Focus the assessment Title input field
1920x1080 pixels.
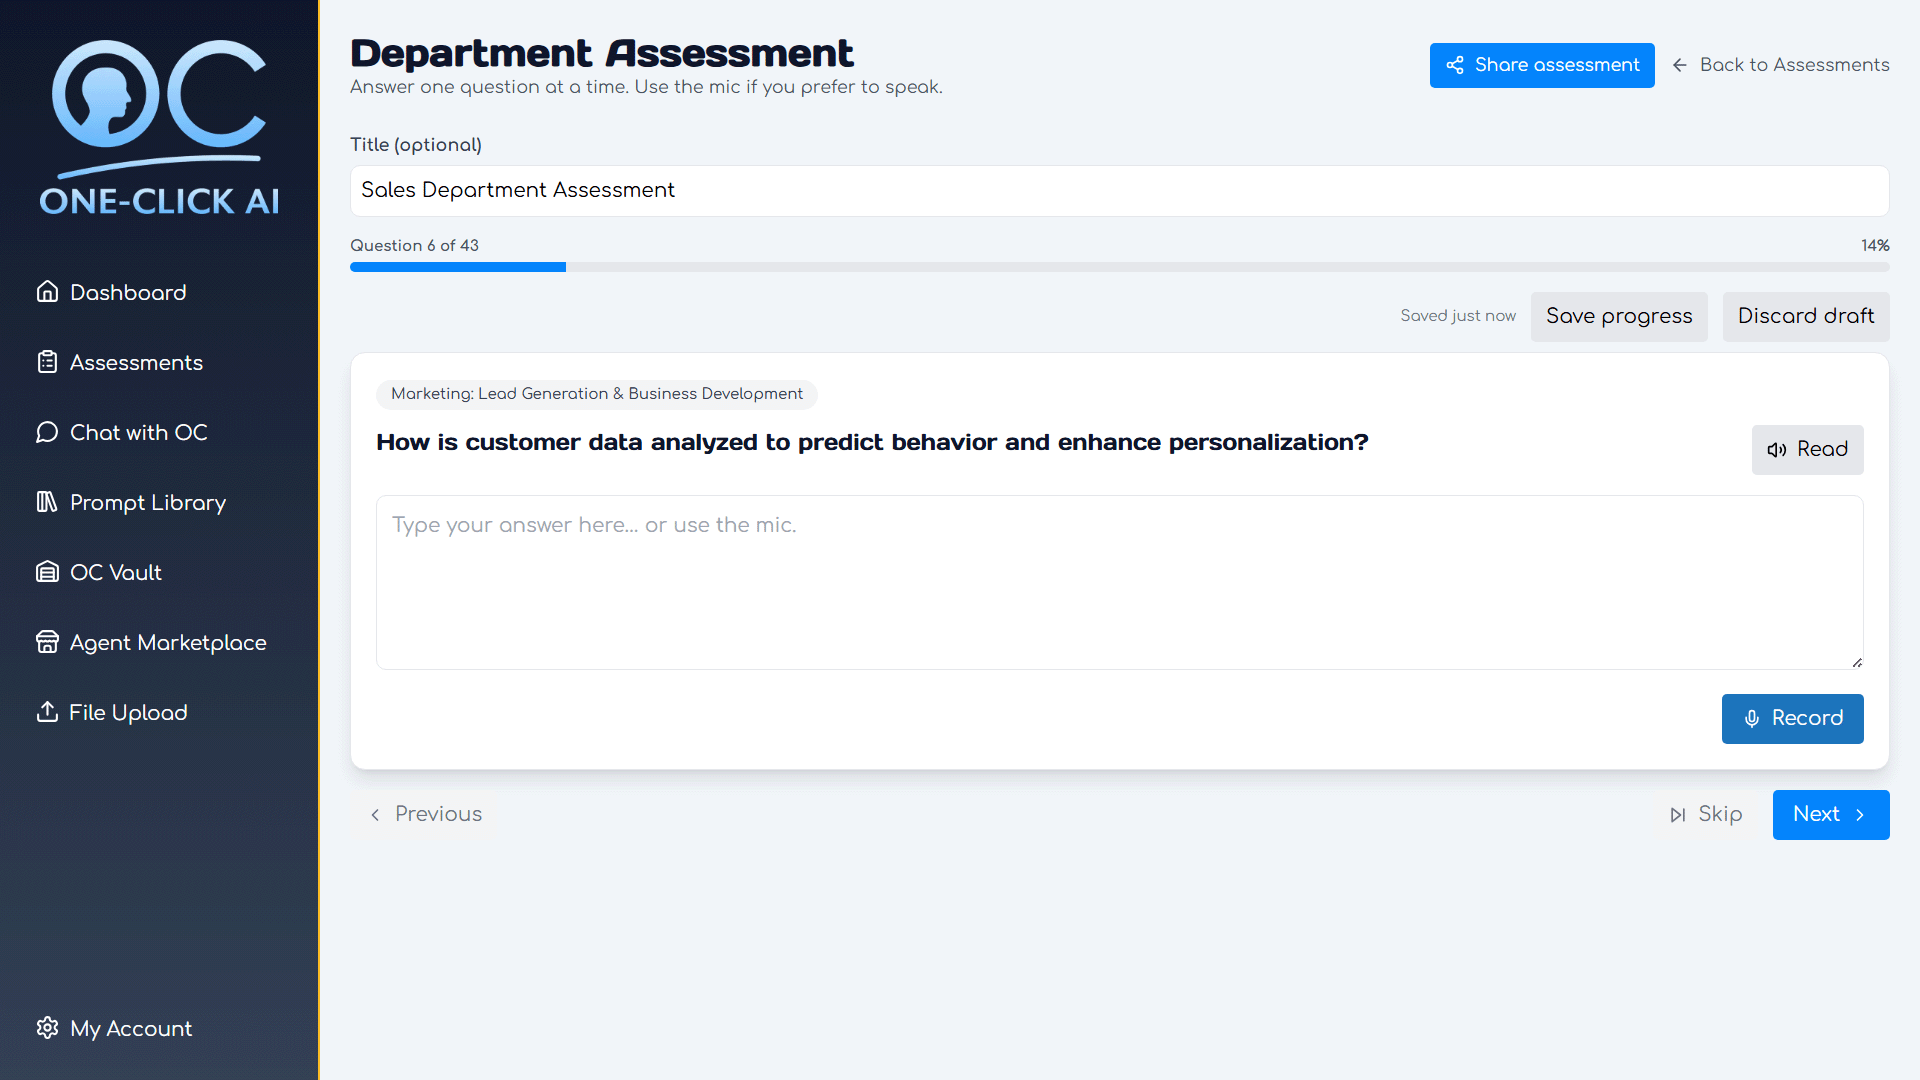1119,190
